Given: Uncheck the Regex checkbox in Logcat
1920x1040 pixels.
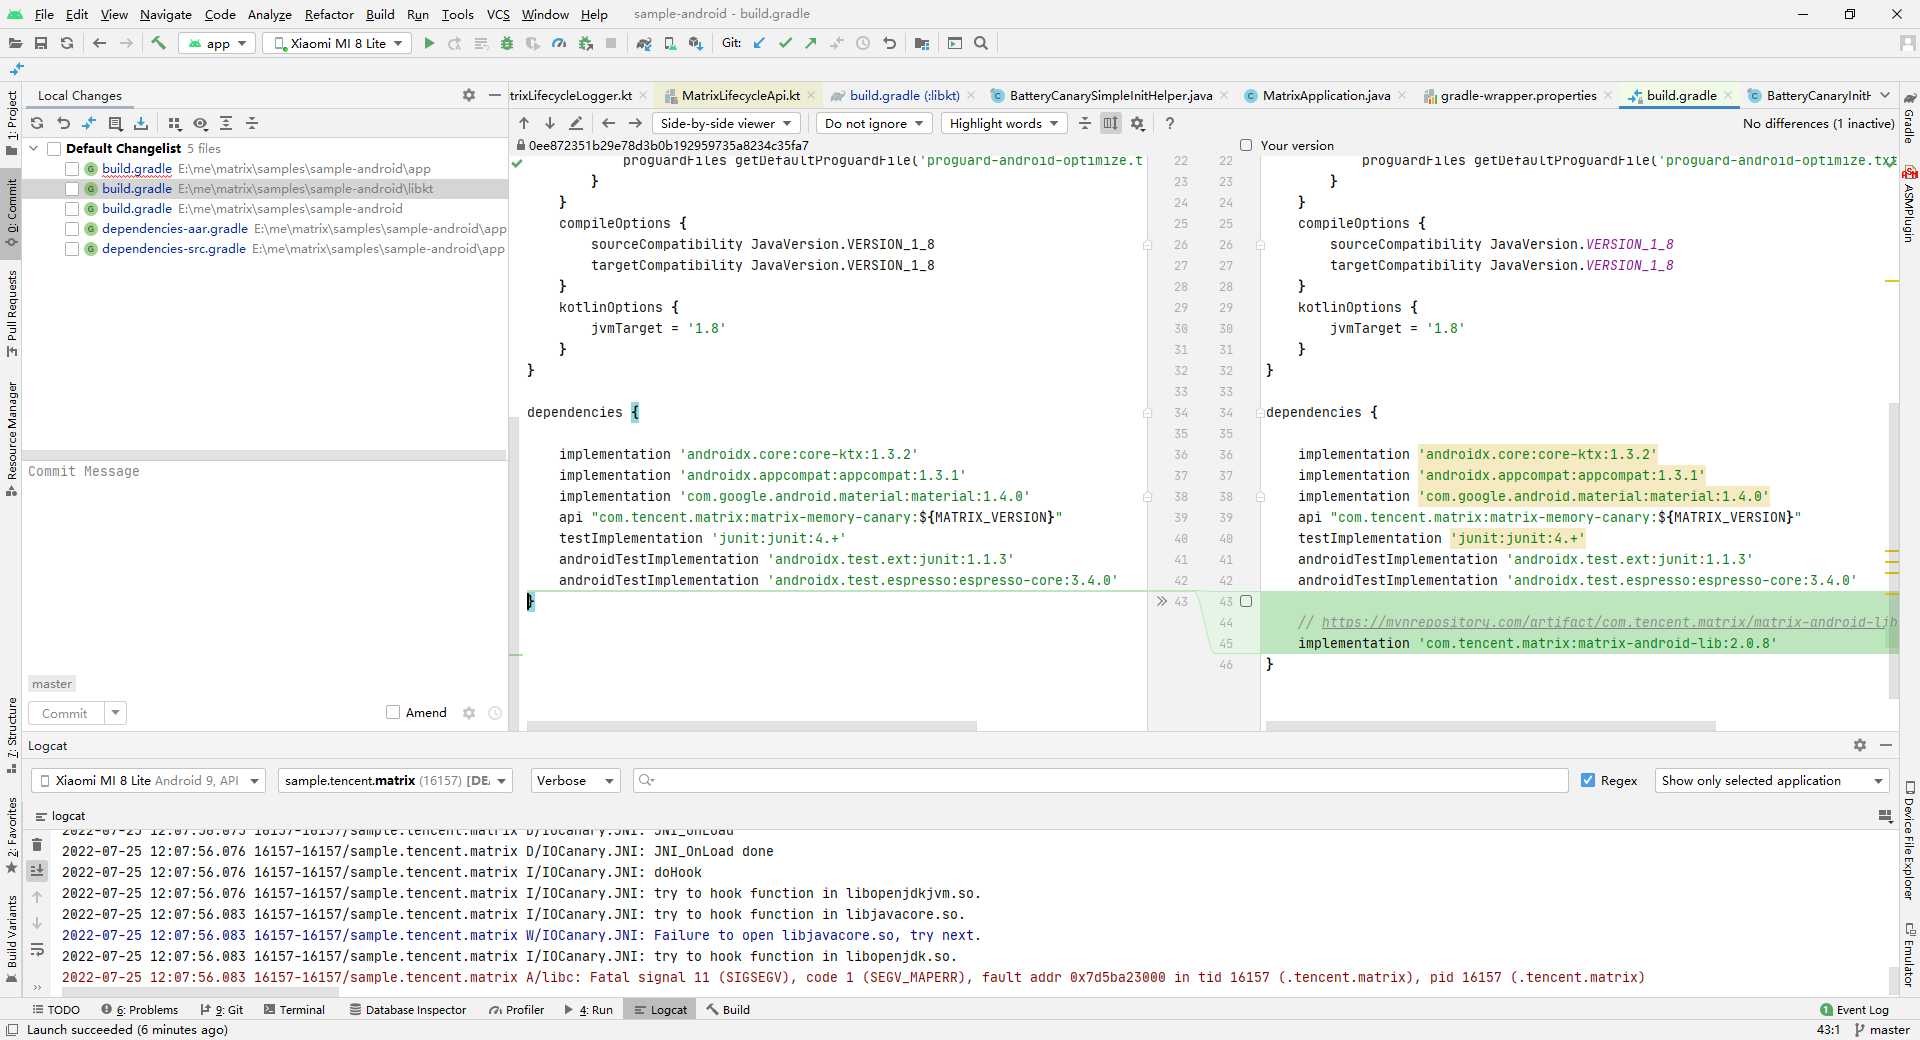Looking at the screenshot, I should point(1588,781).
